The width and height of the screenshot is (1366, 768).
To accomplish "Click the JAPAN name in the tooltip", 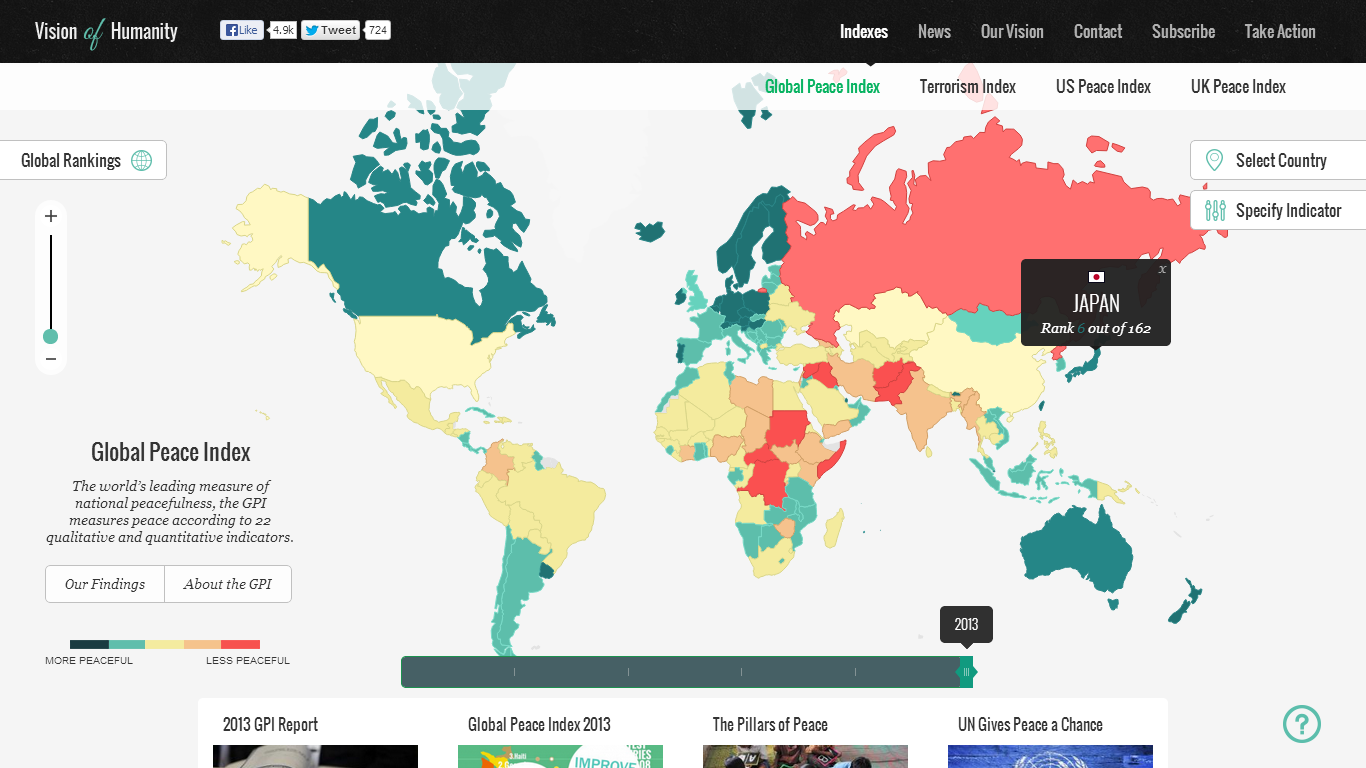I will [1096, 303].
